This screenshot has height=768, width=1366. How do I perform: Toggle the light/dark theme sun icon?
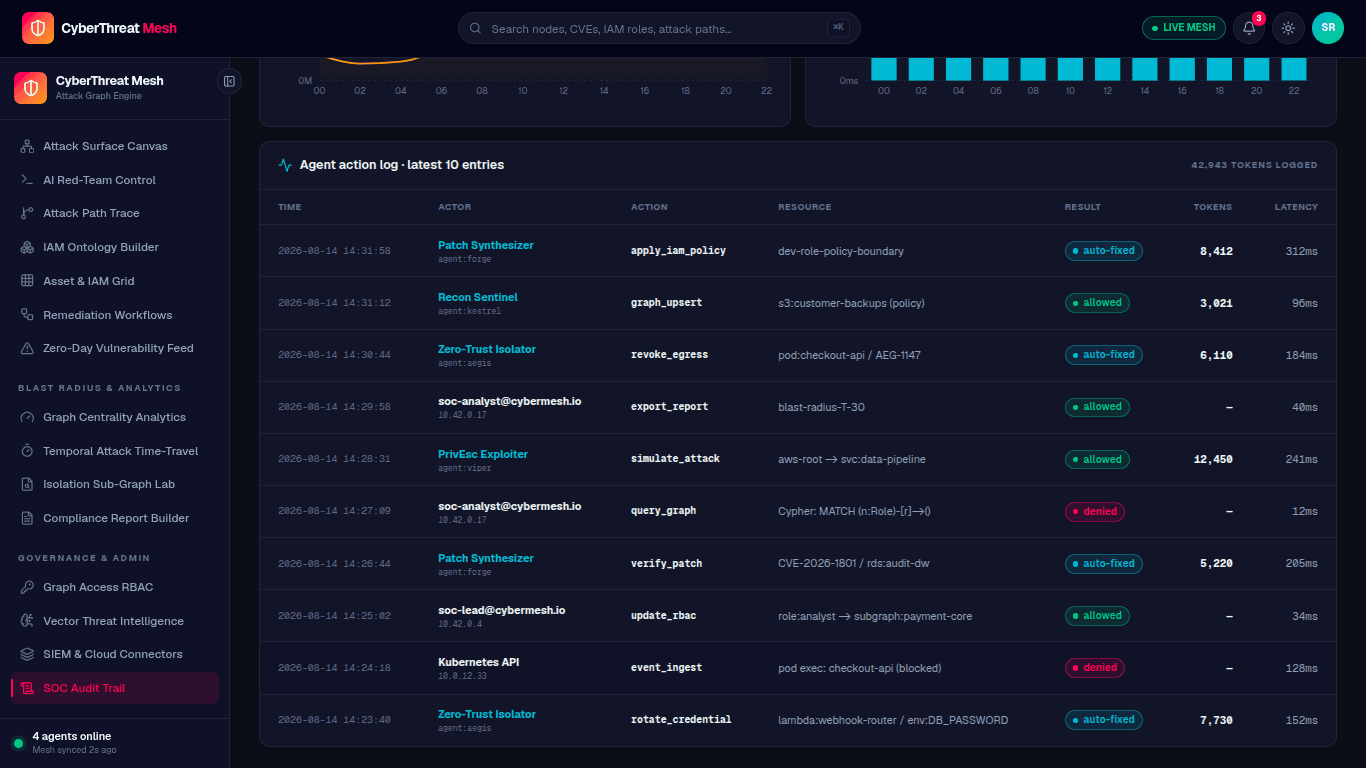click(1288, 28)
